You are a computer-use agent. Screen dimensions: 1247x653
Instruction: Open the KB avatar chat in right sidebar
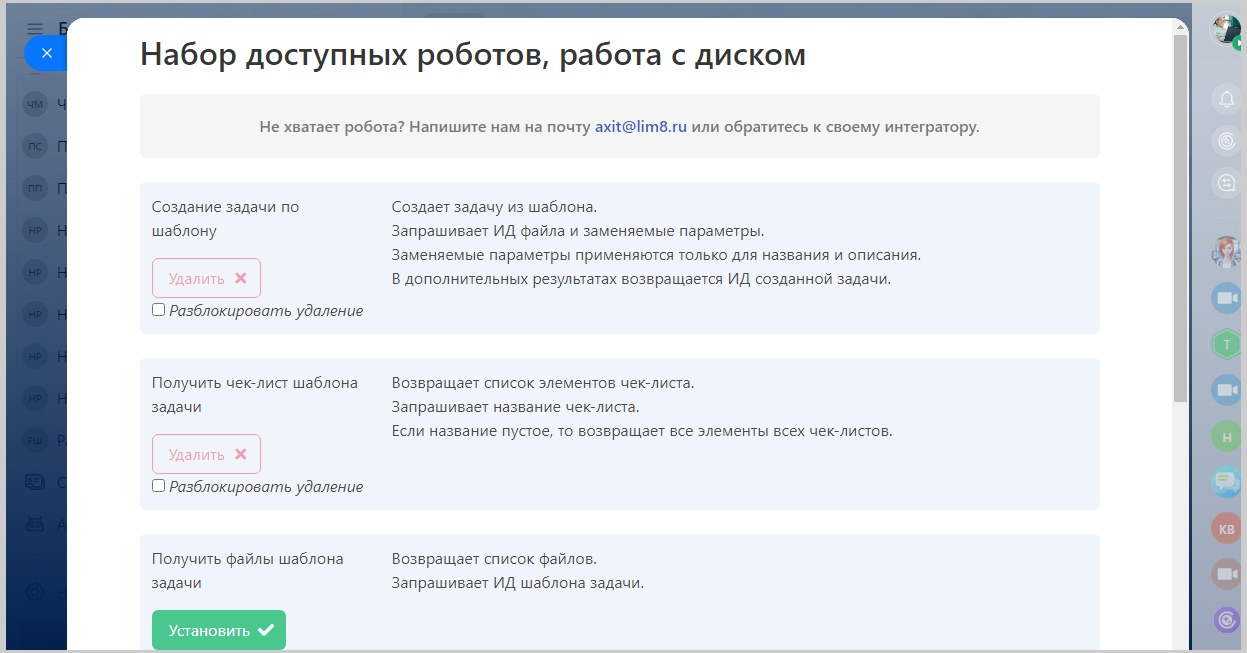(x=1226, y=528)
